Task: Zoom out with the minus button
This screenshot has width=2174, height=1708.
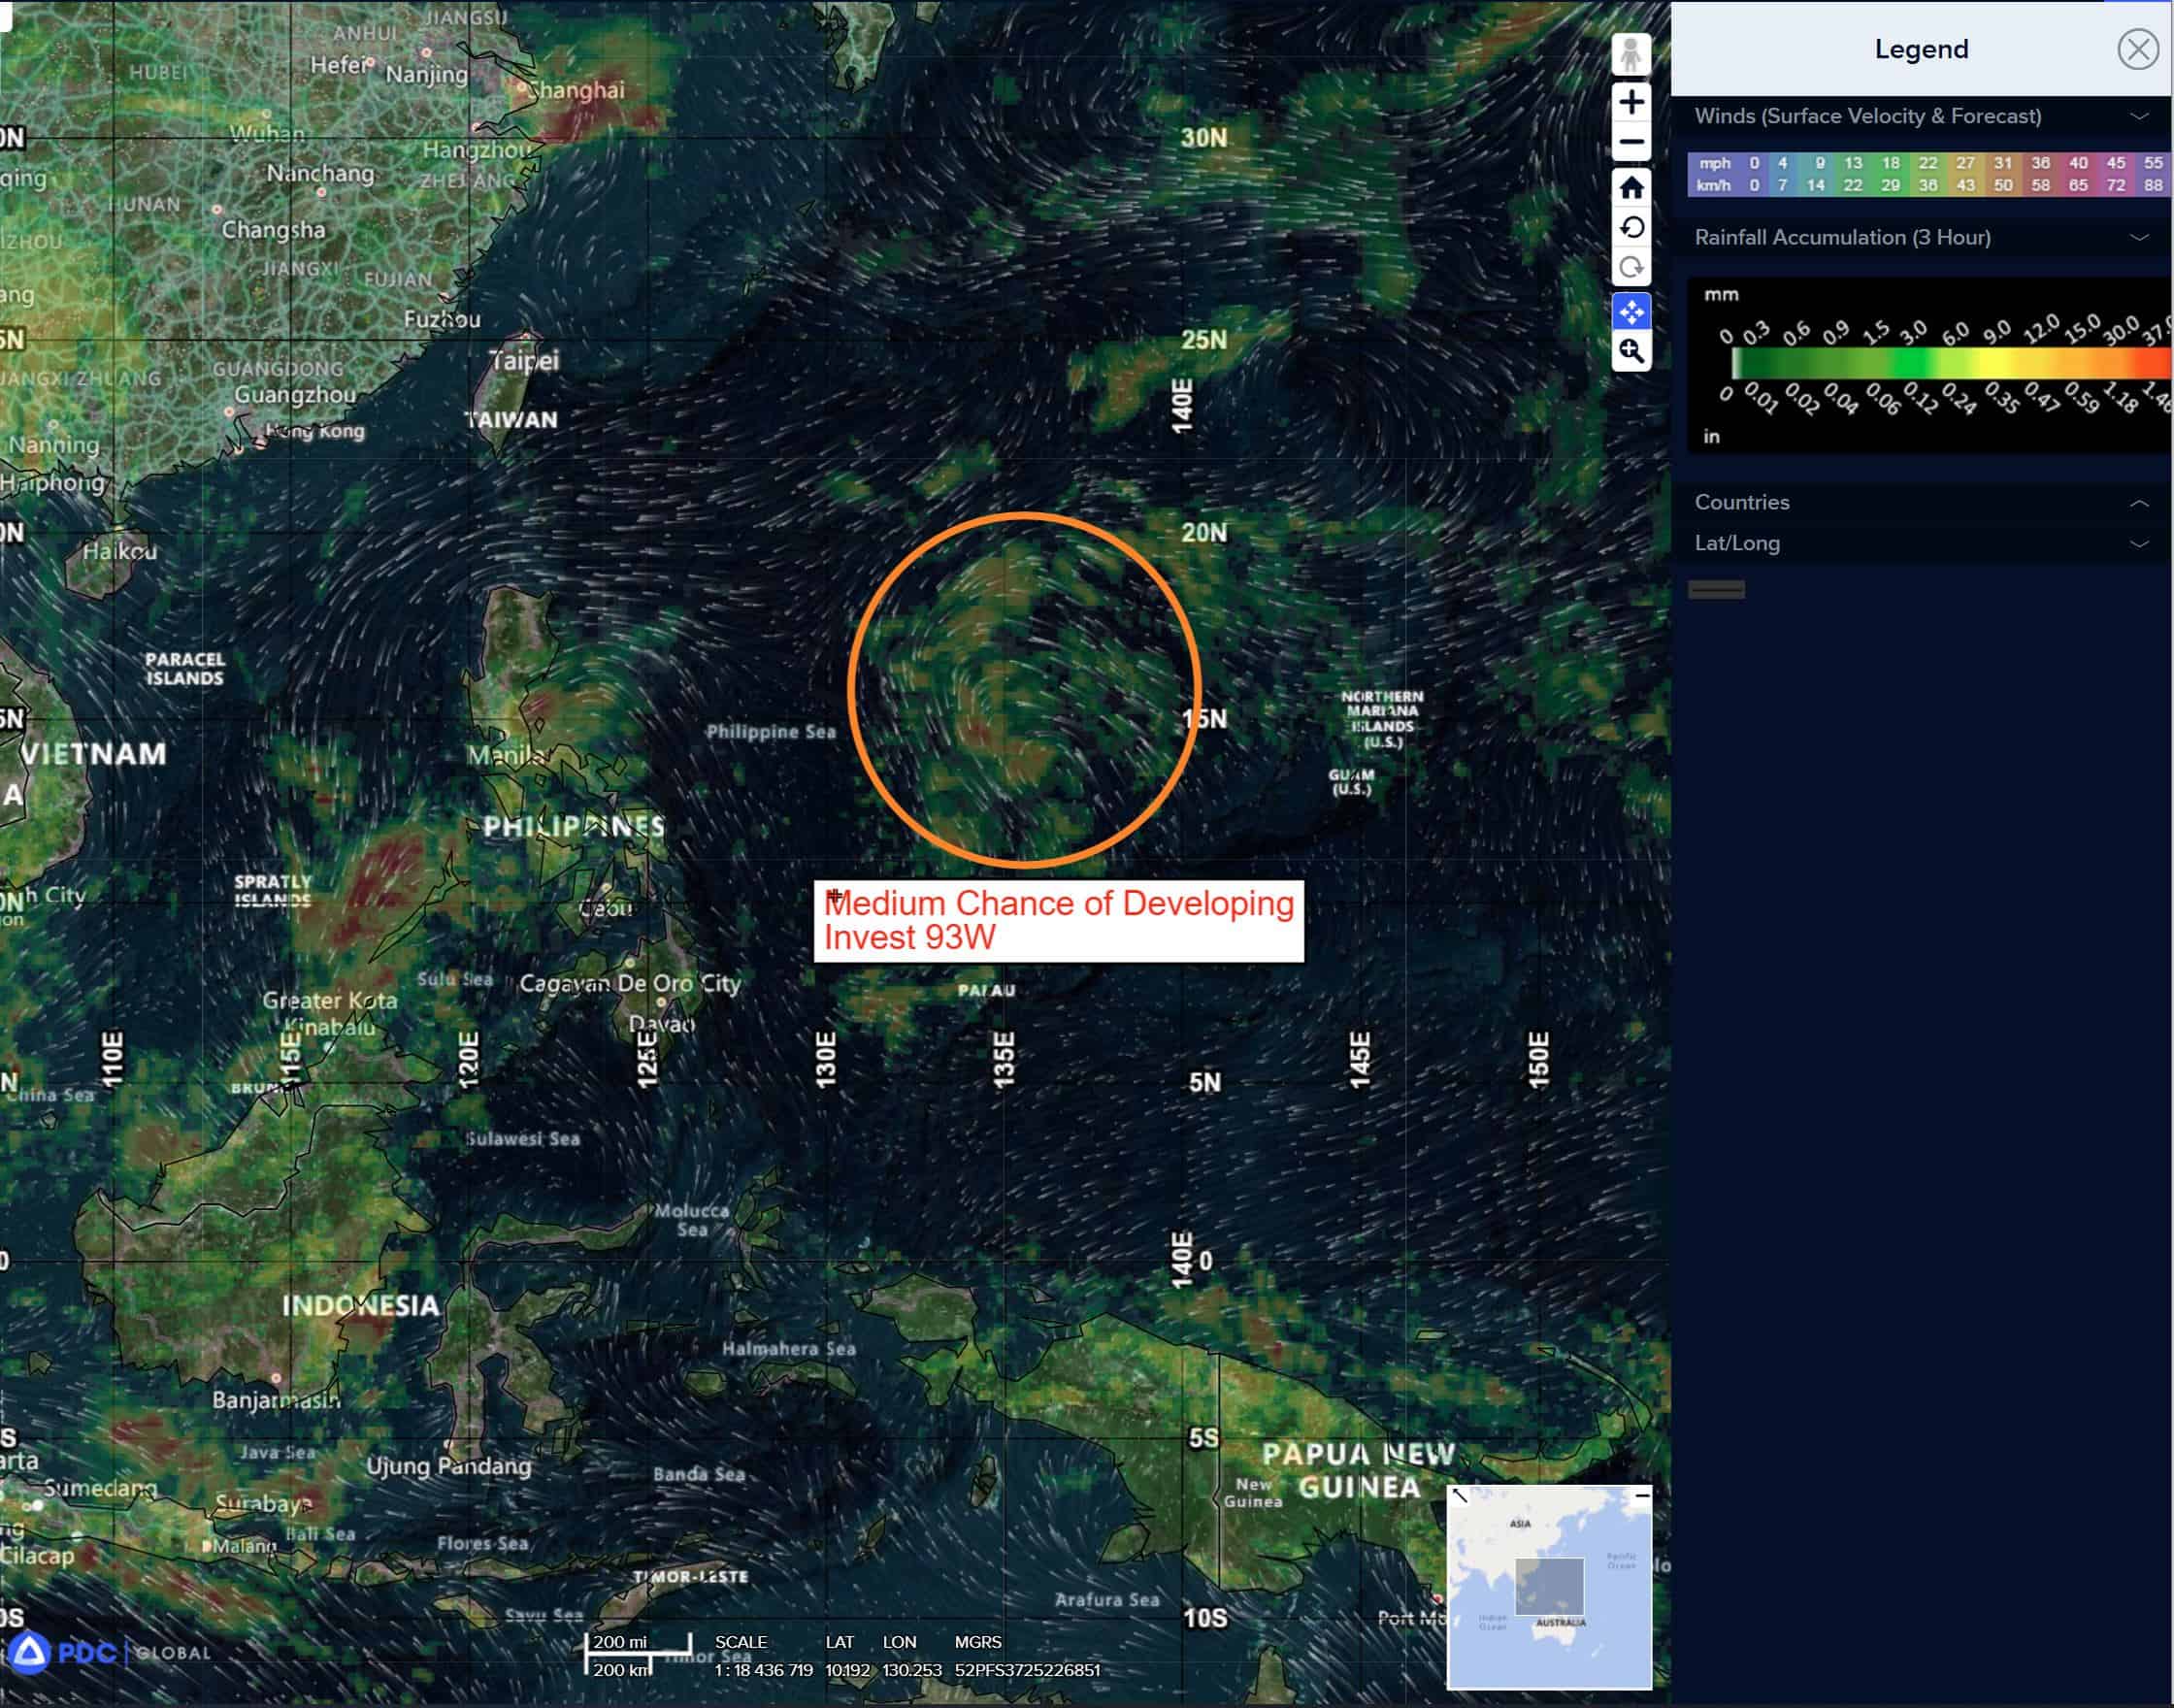Action: (x=1631, y=143)
